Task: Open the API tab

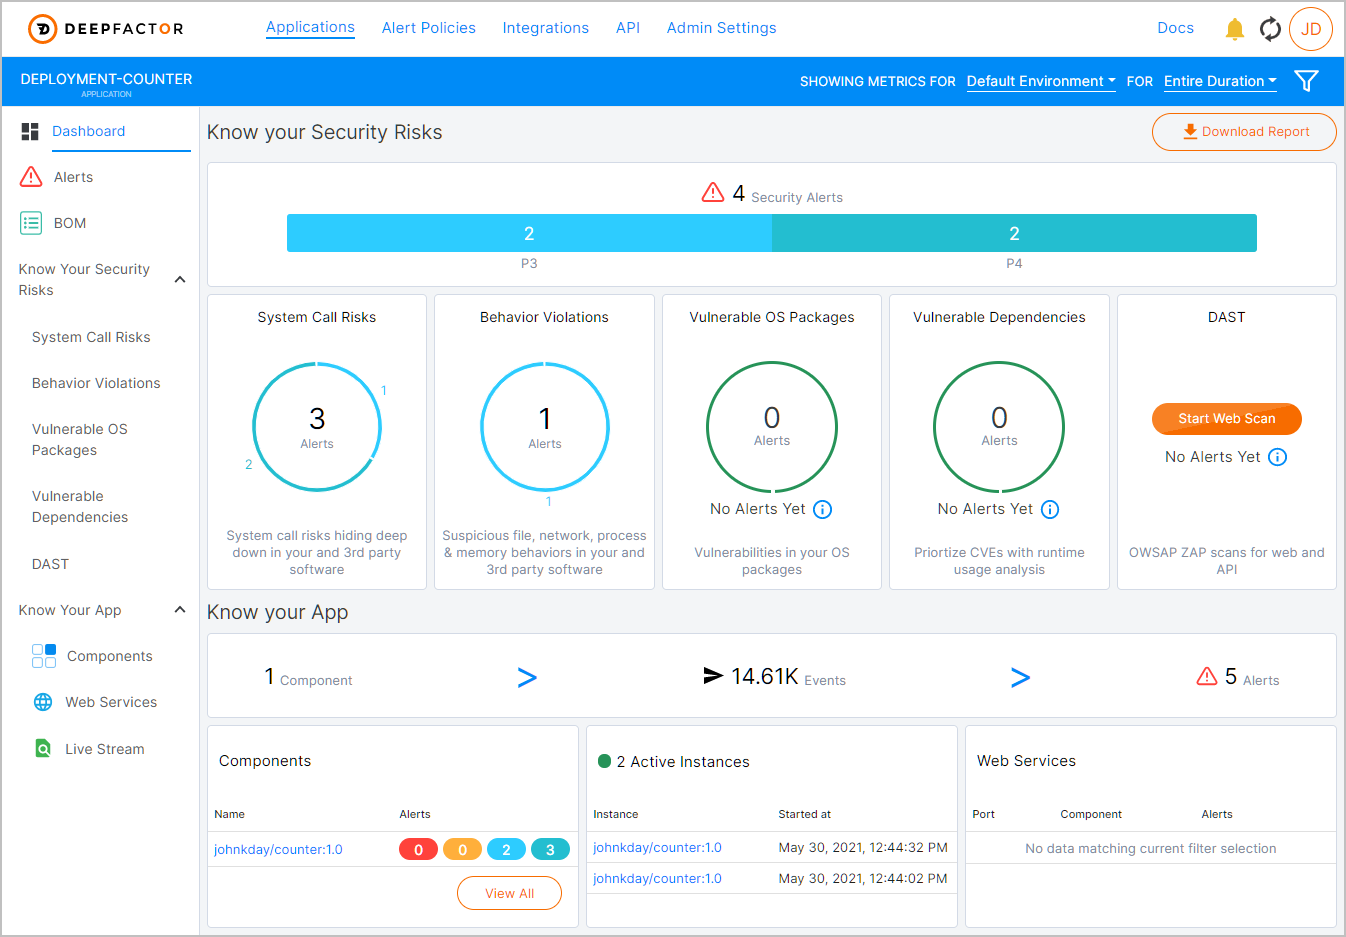Action: pos(628,28)
